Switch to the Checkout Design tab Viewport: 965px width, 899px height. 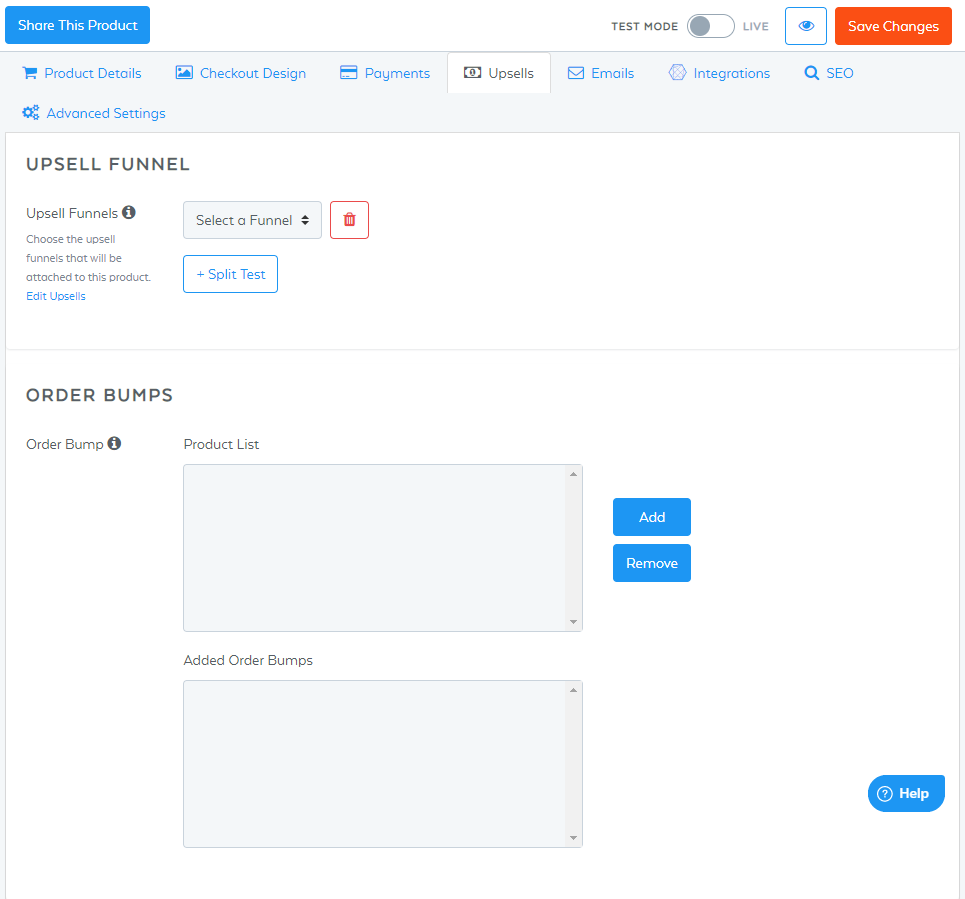pos(241,73)
